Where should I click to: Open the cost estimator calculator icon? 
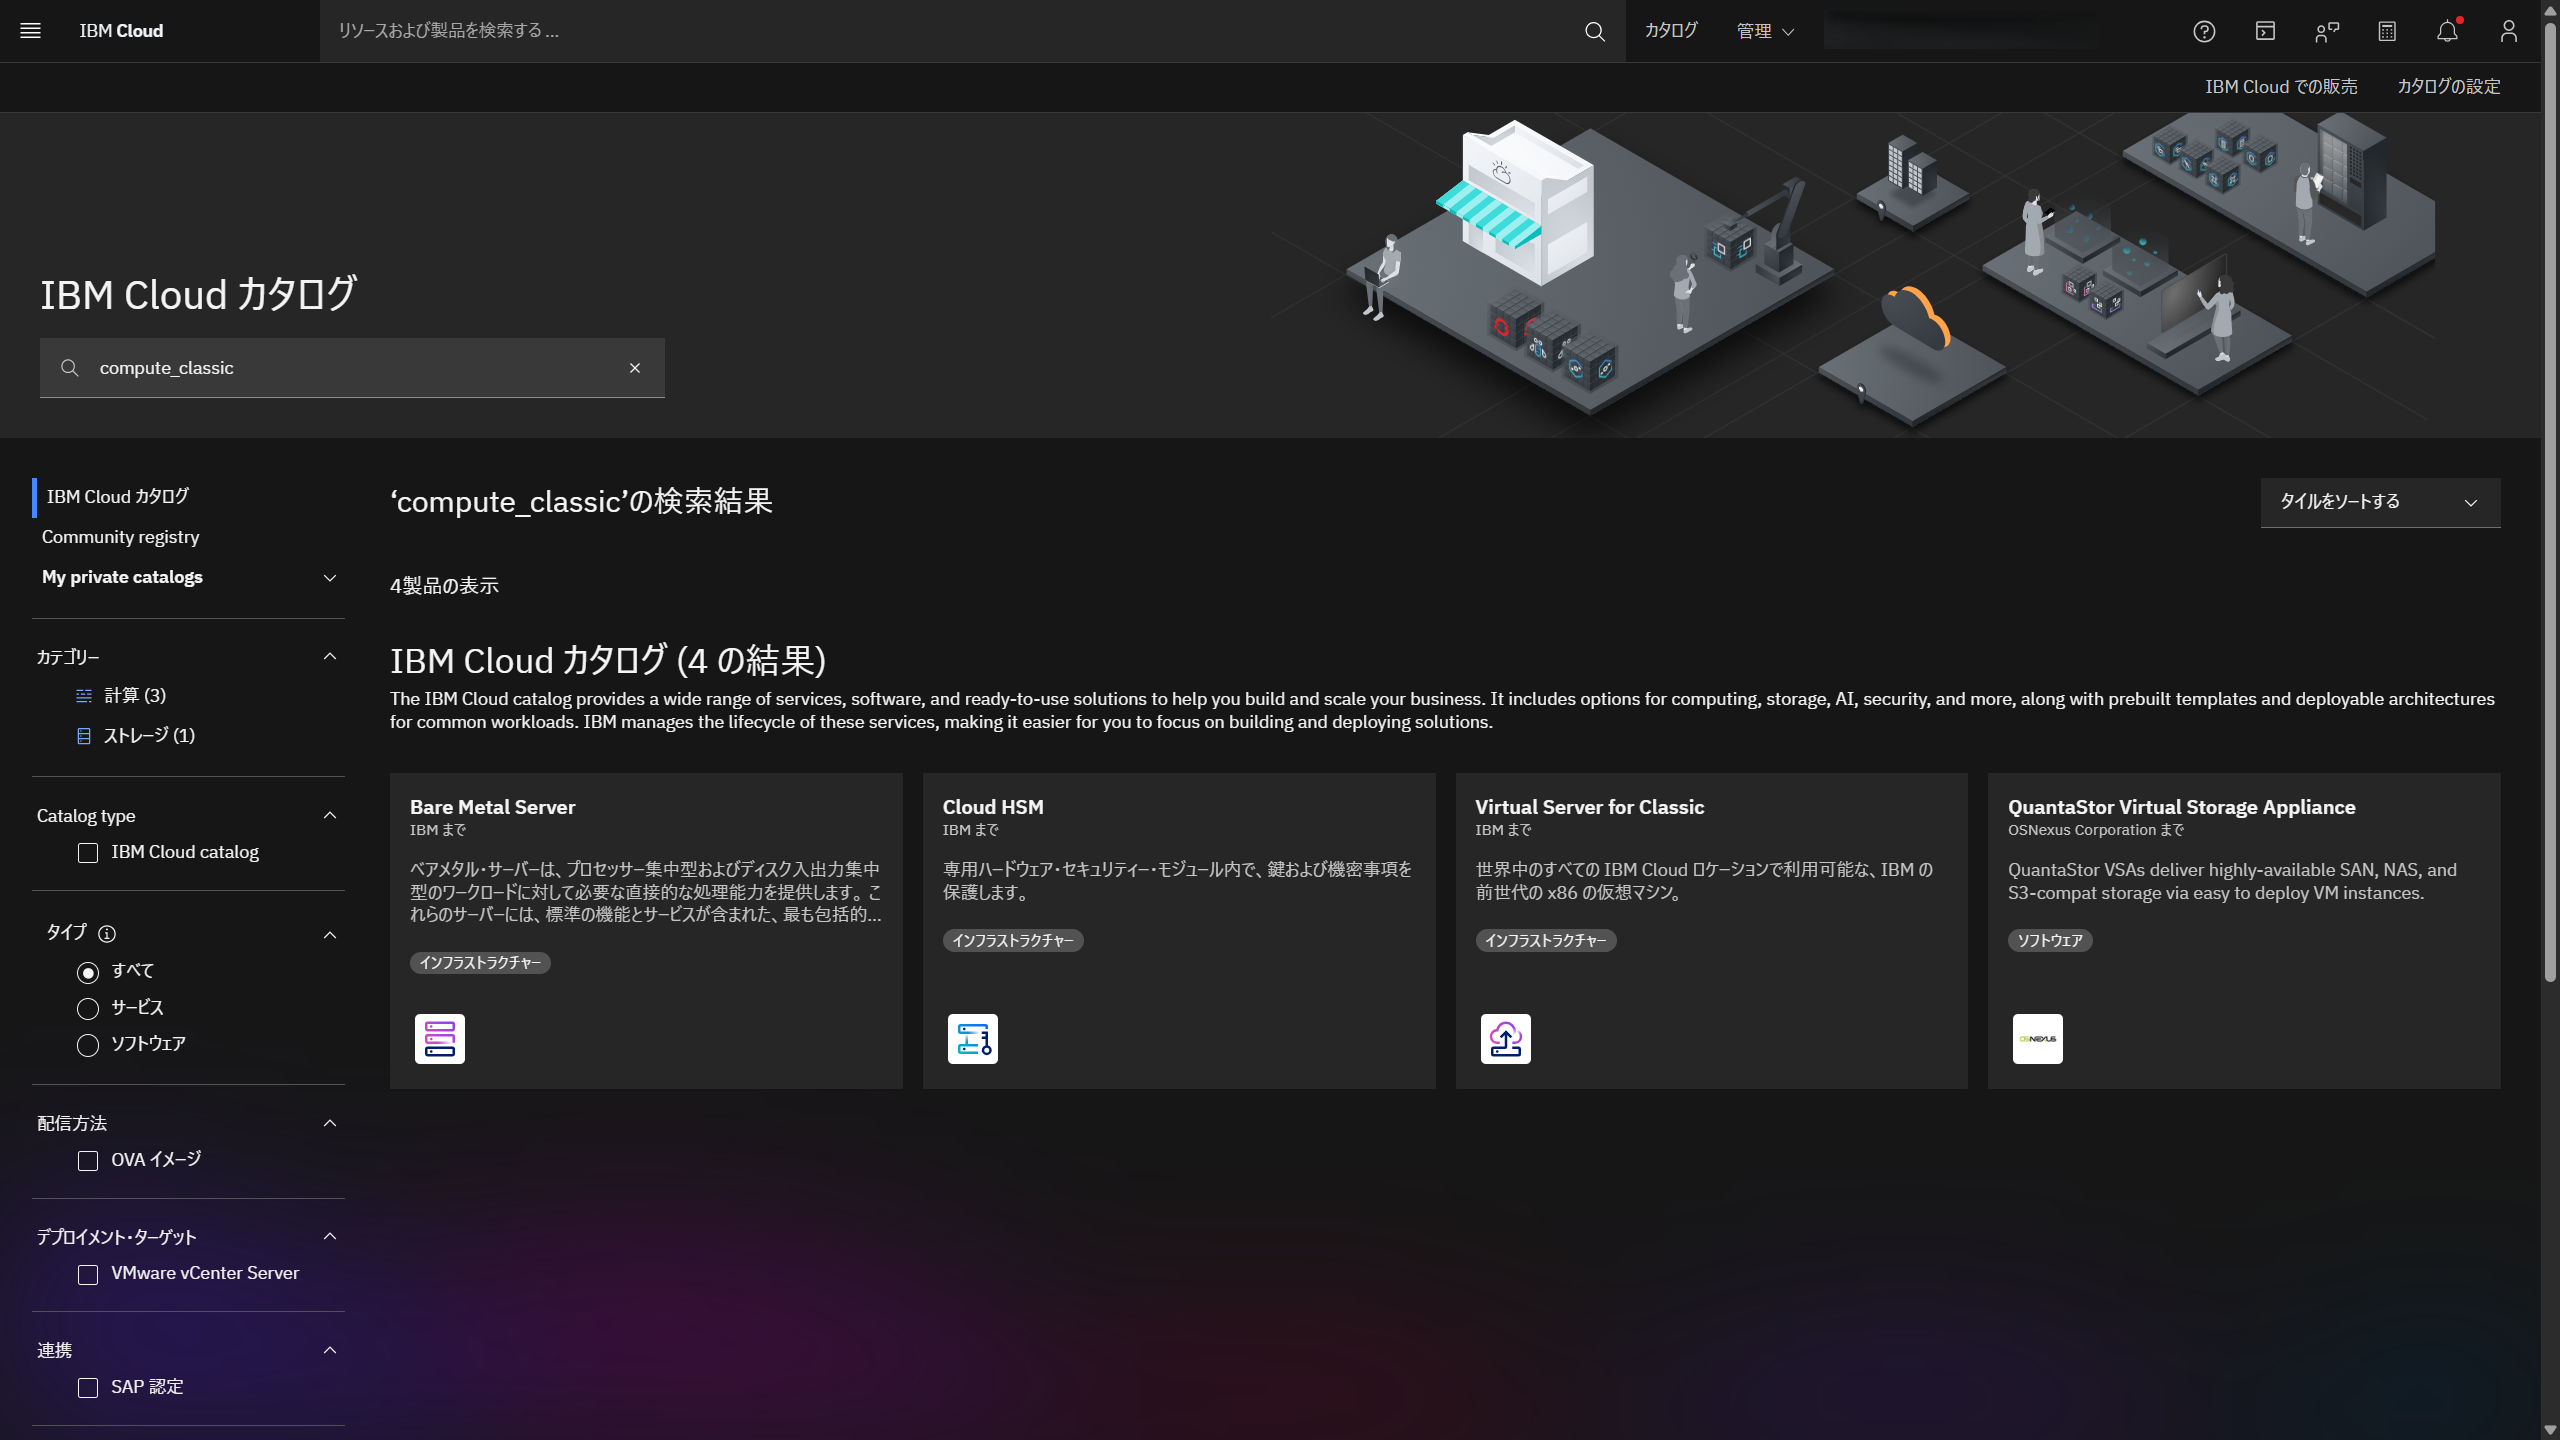click(2387, 31)
